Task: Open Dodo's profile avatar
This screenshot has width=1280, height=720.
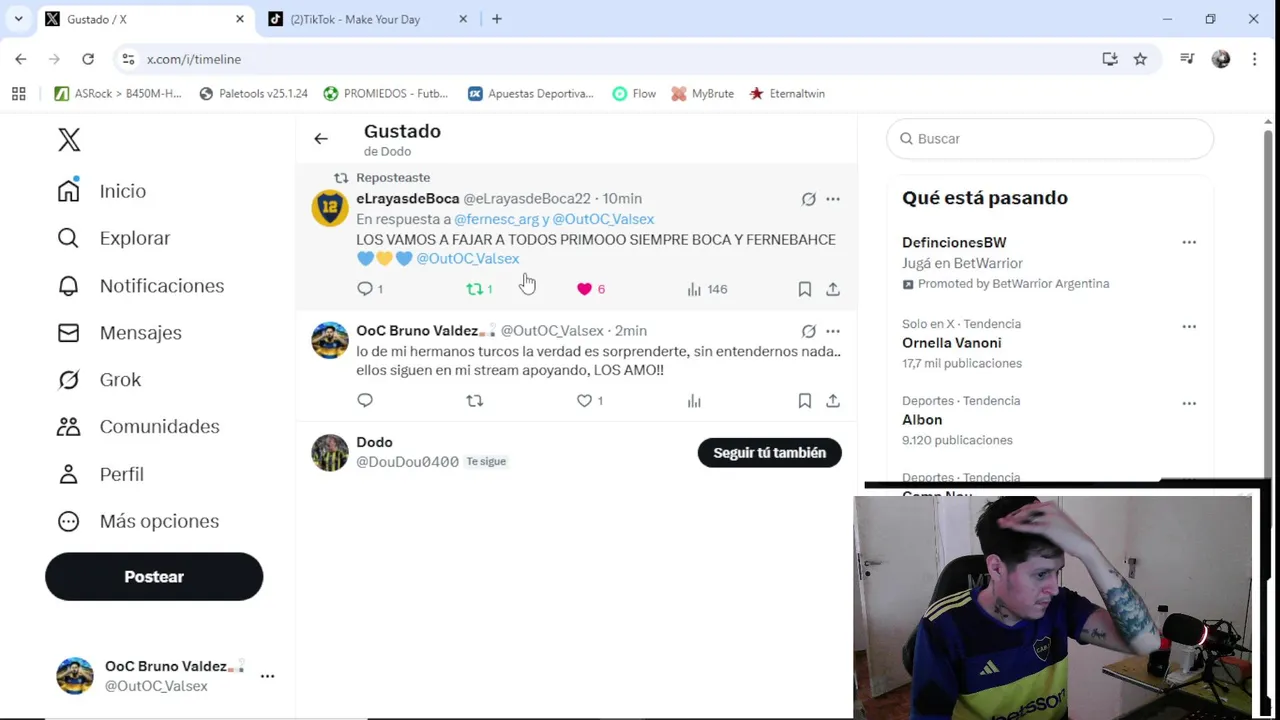Action: point(329,452)
